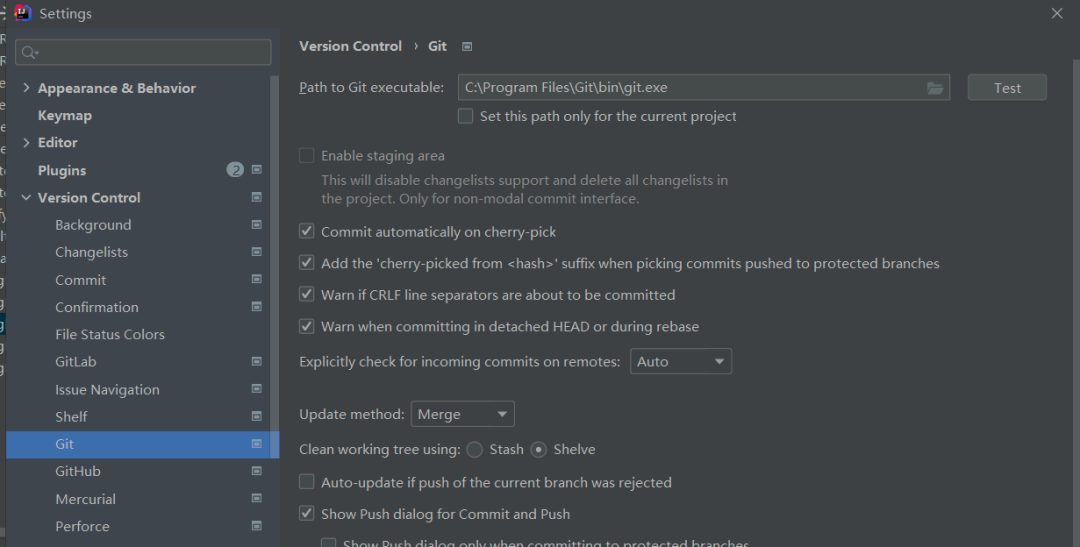Click the folder browse icon in Git path field
Viewport: 1080px width, 547px height.
(x=935, y=88)
